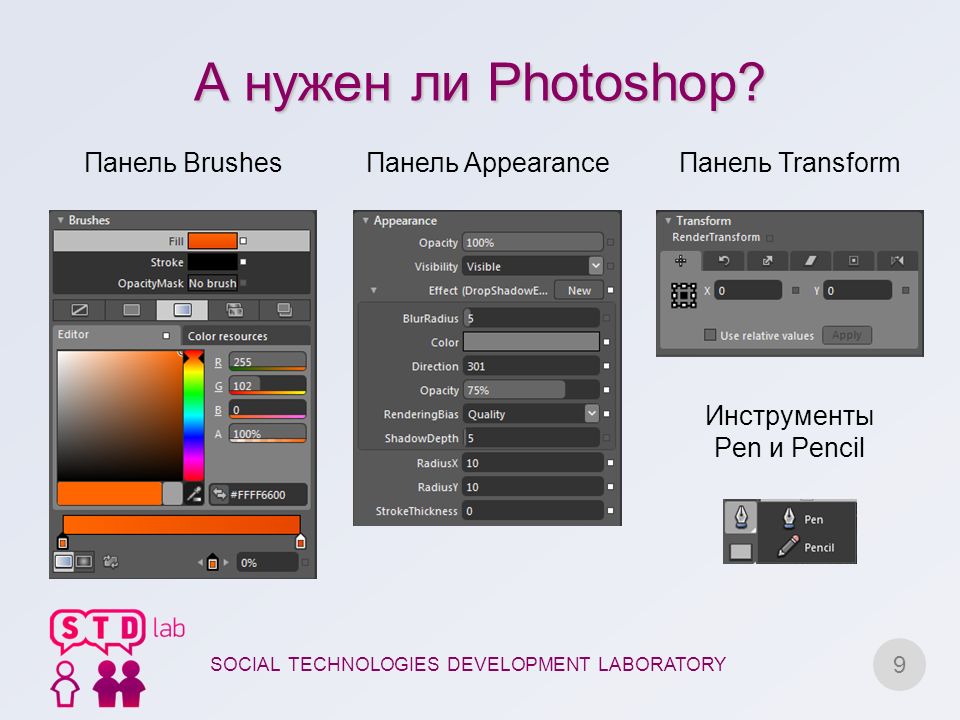Open the RenderingBias dropdown
Viewport: 960px width, 720px height.
click(591, 413)
